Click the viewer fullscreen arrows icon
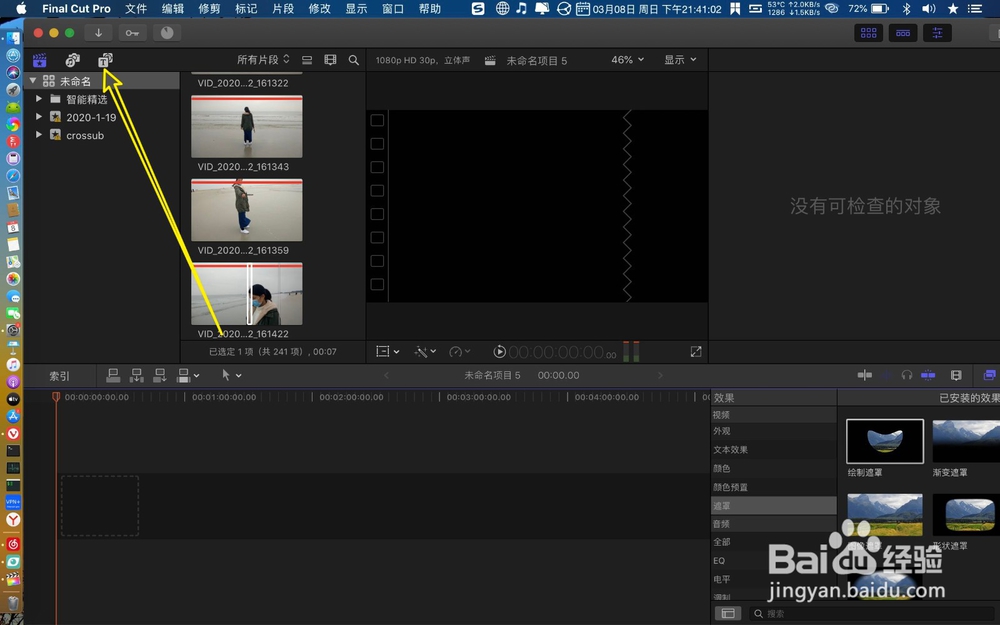This screenshot has height=625, width=1000. click(696, 351)
